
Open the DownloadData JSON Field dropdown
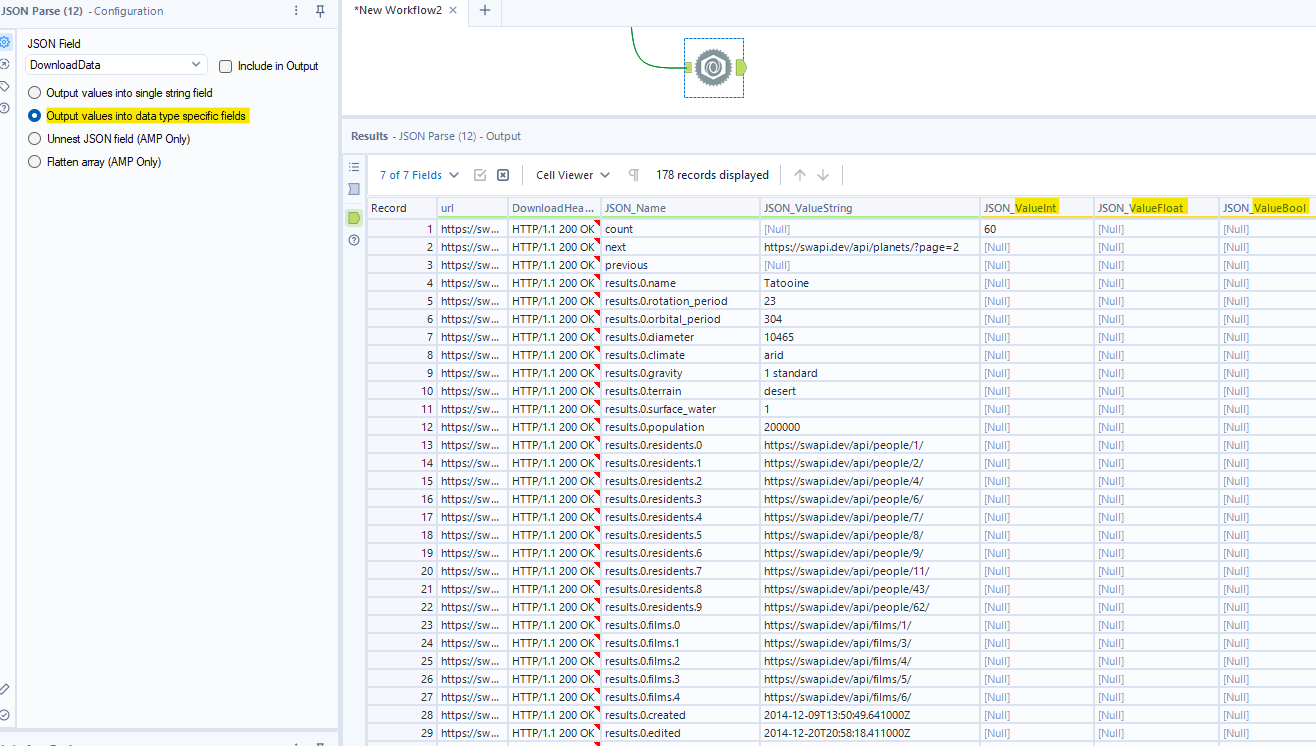pos(116,65)
